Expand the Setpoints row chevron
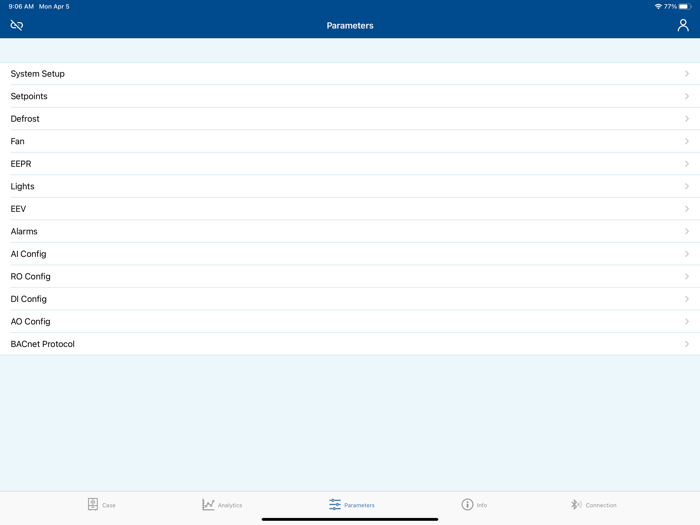 point(687,96)
